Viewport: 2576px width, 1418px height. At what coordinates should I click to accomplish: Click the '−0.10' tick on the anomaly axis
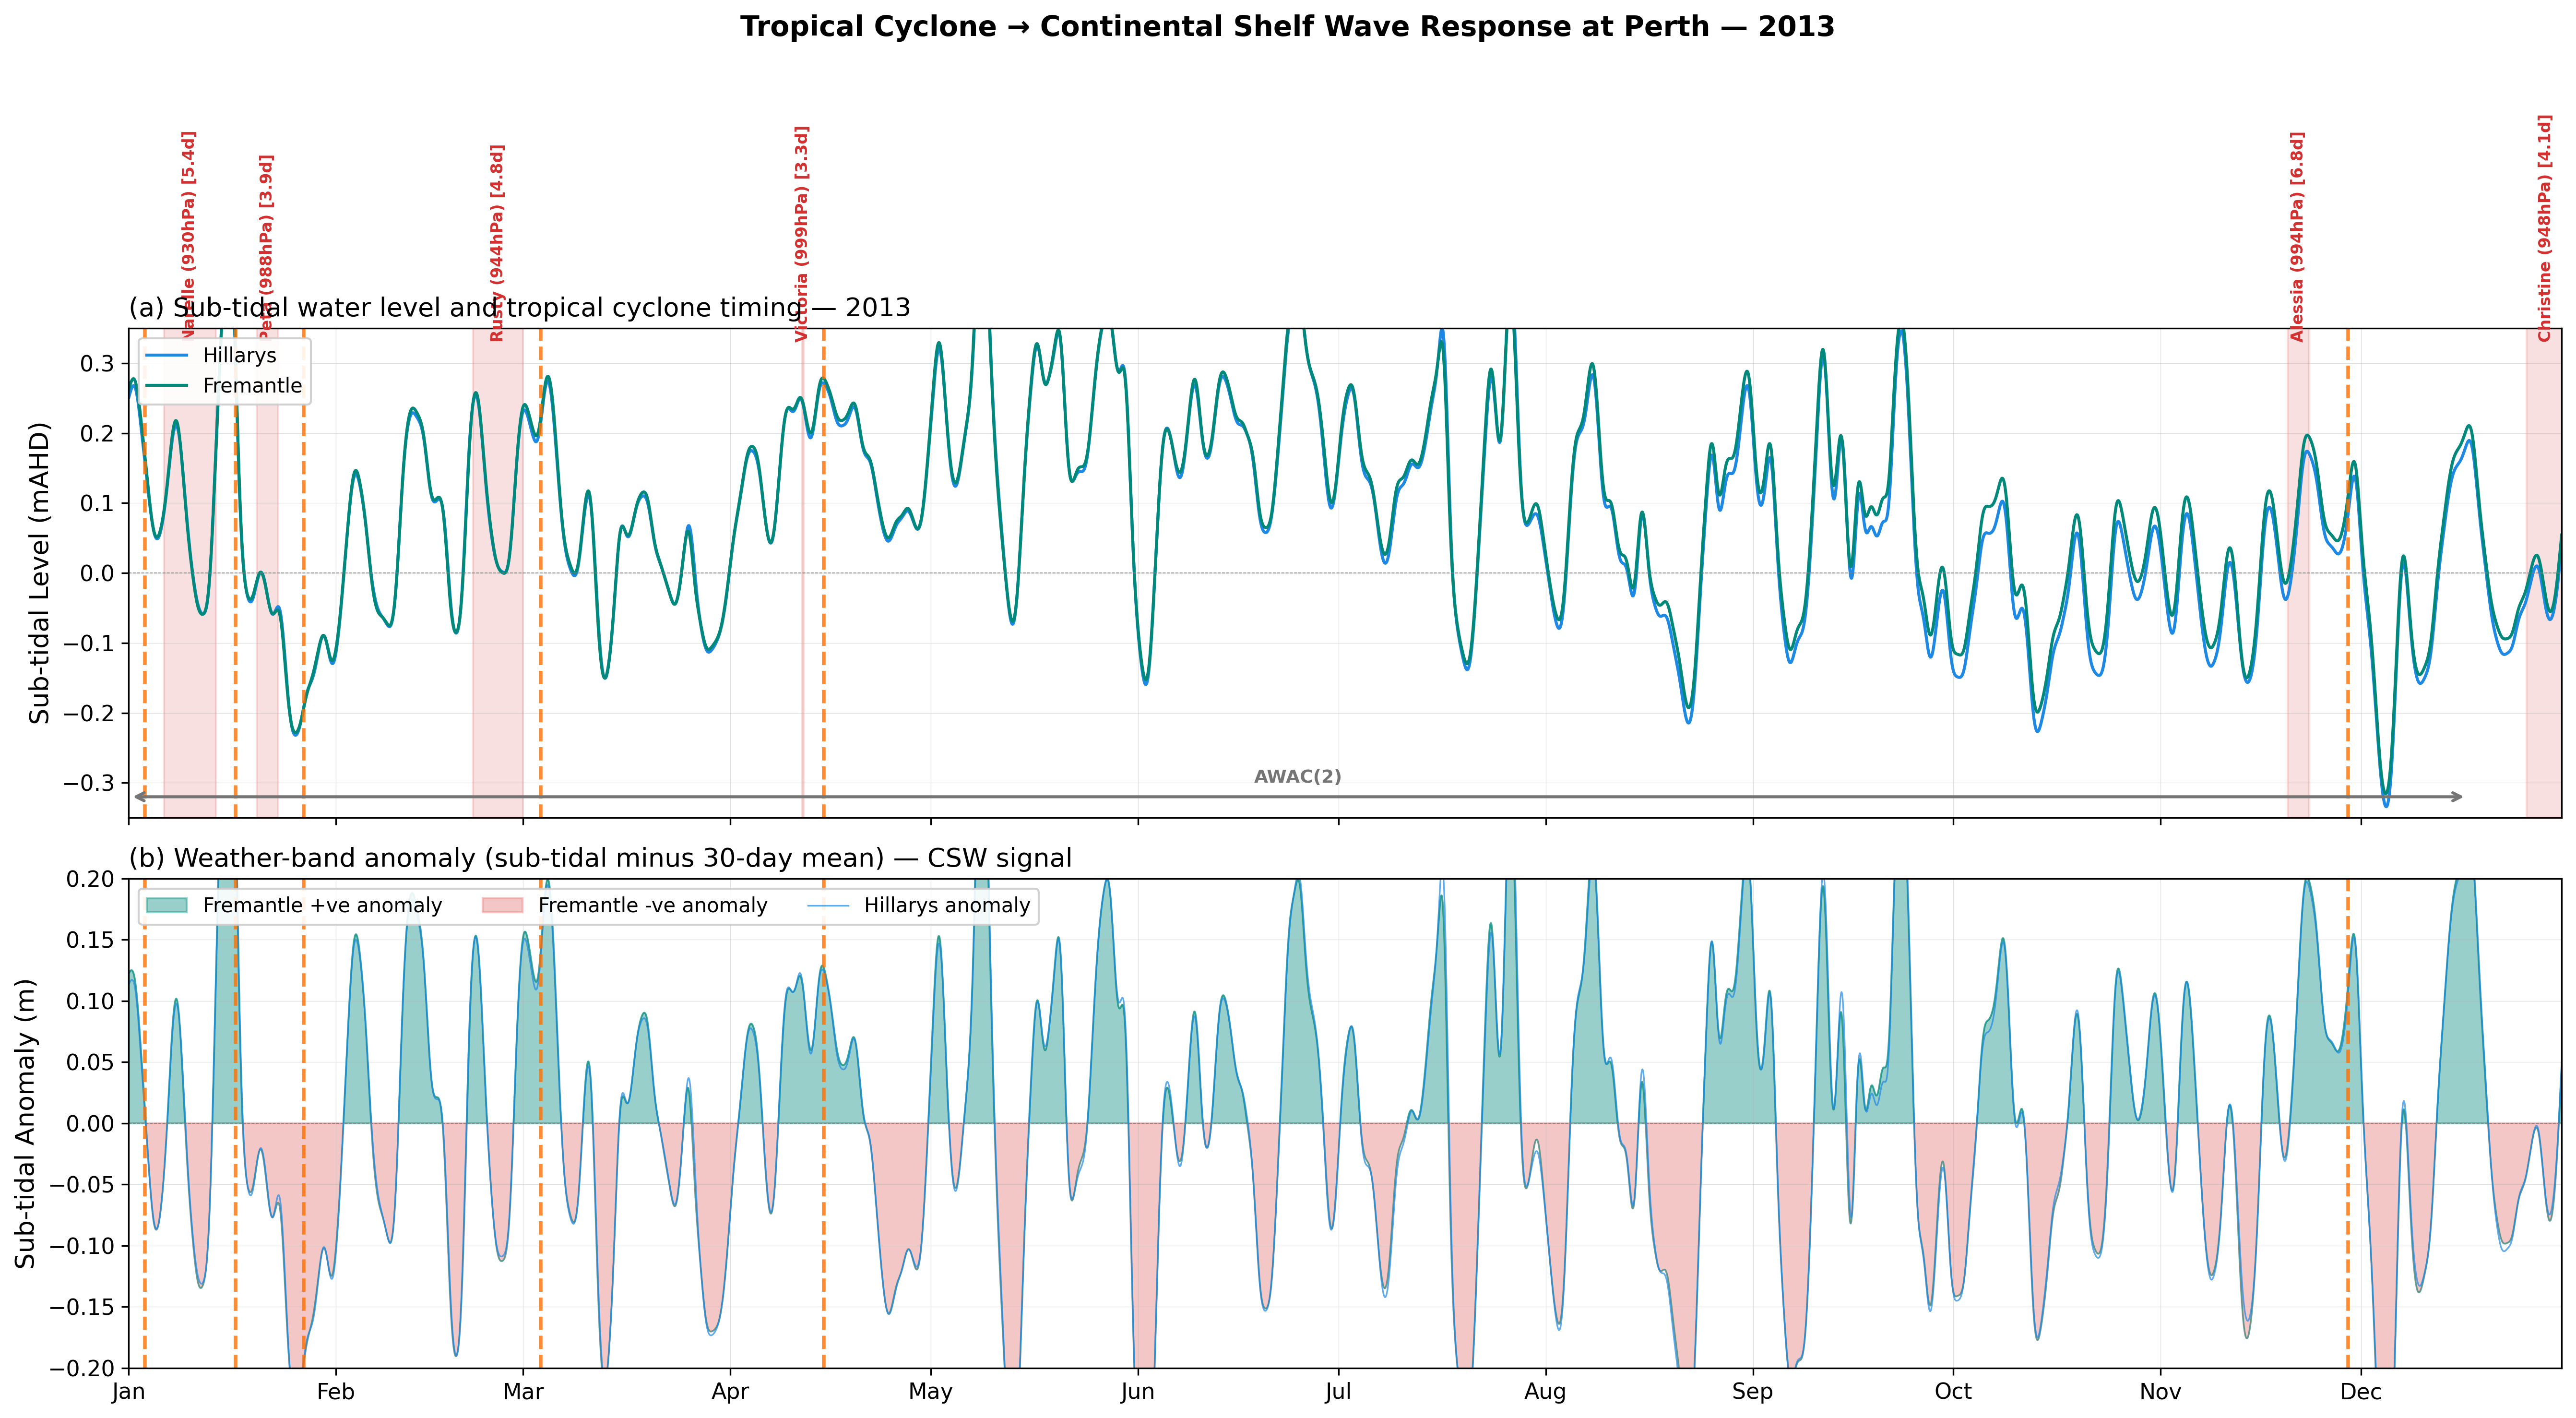pyautogui.click(x=82, y=1246)
